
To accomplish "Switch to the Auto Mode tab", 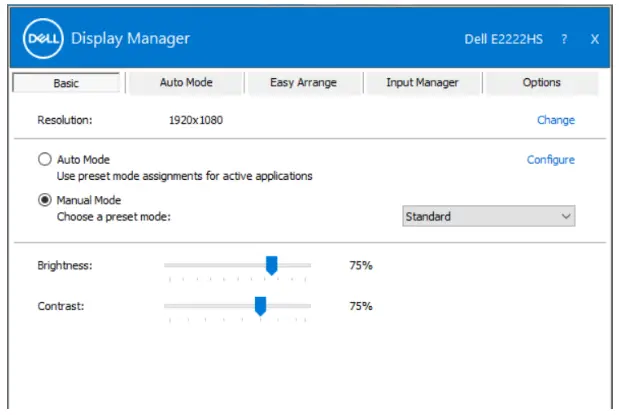I will (186, 83).
